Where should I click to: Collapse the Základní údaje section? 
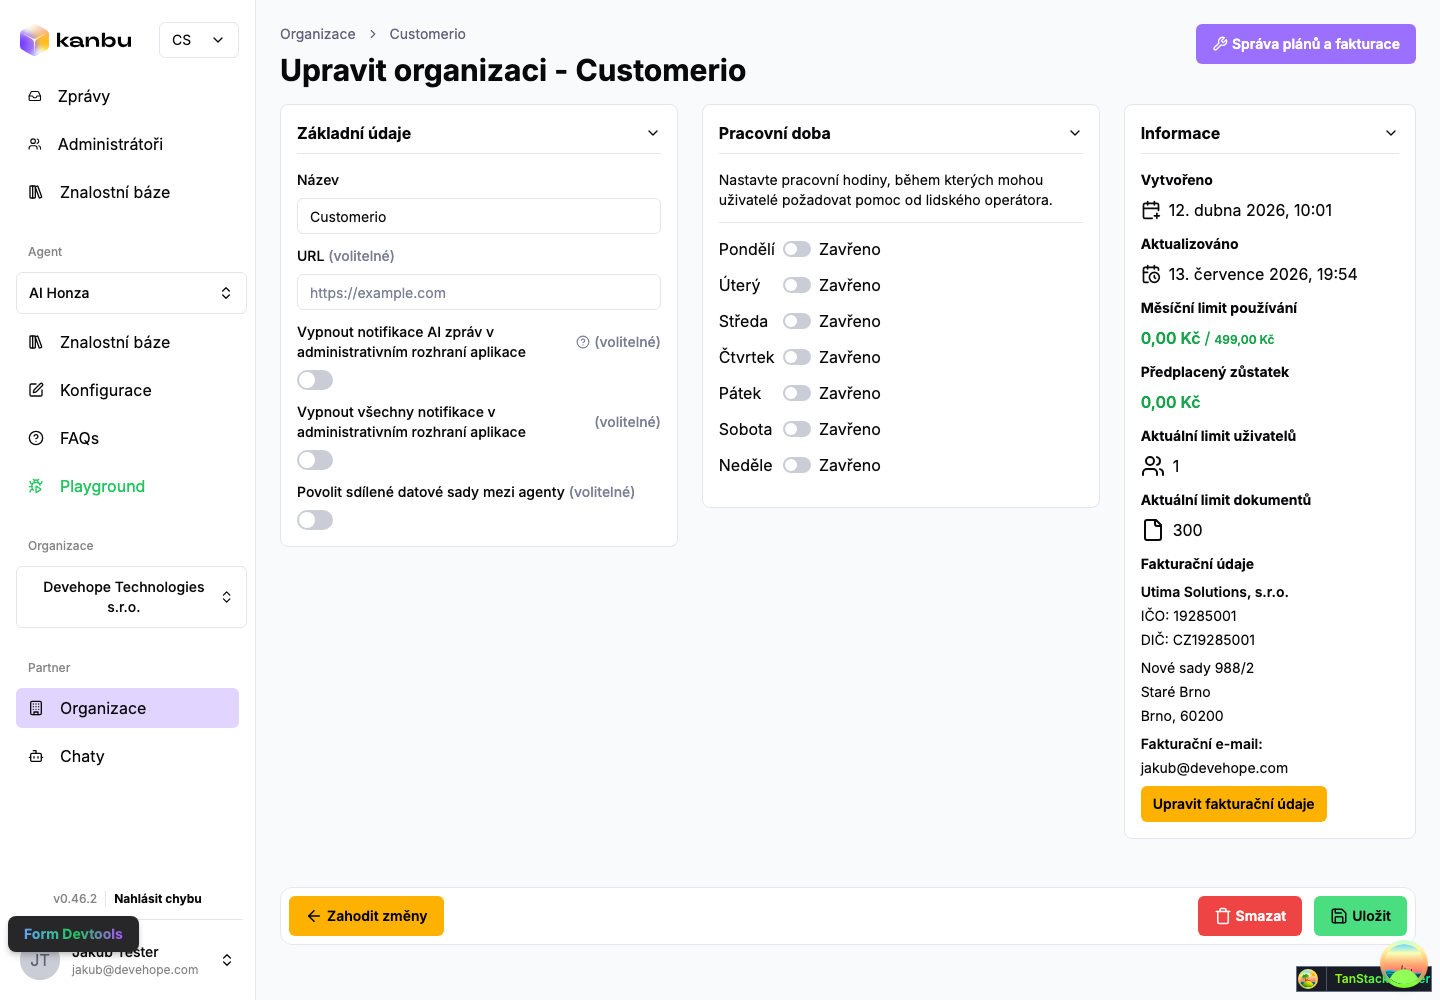tap(653, 133)
